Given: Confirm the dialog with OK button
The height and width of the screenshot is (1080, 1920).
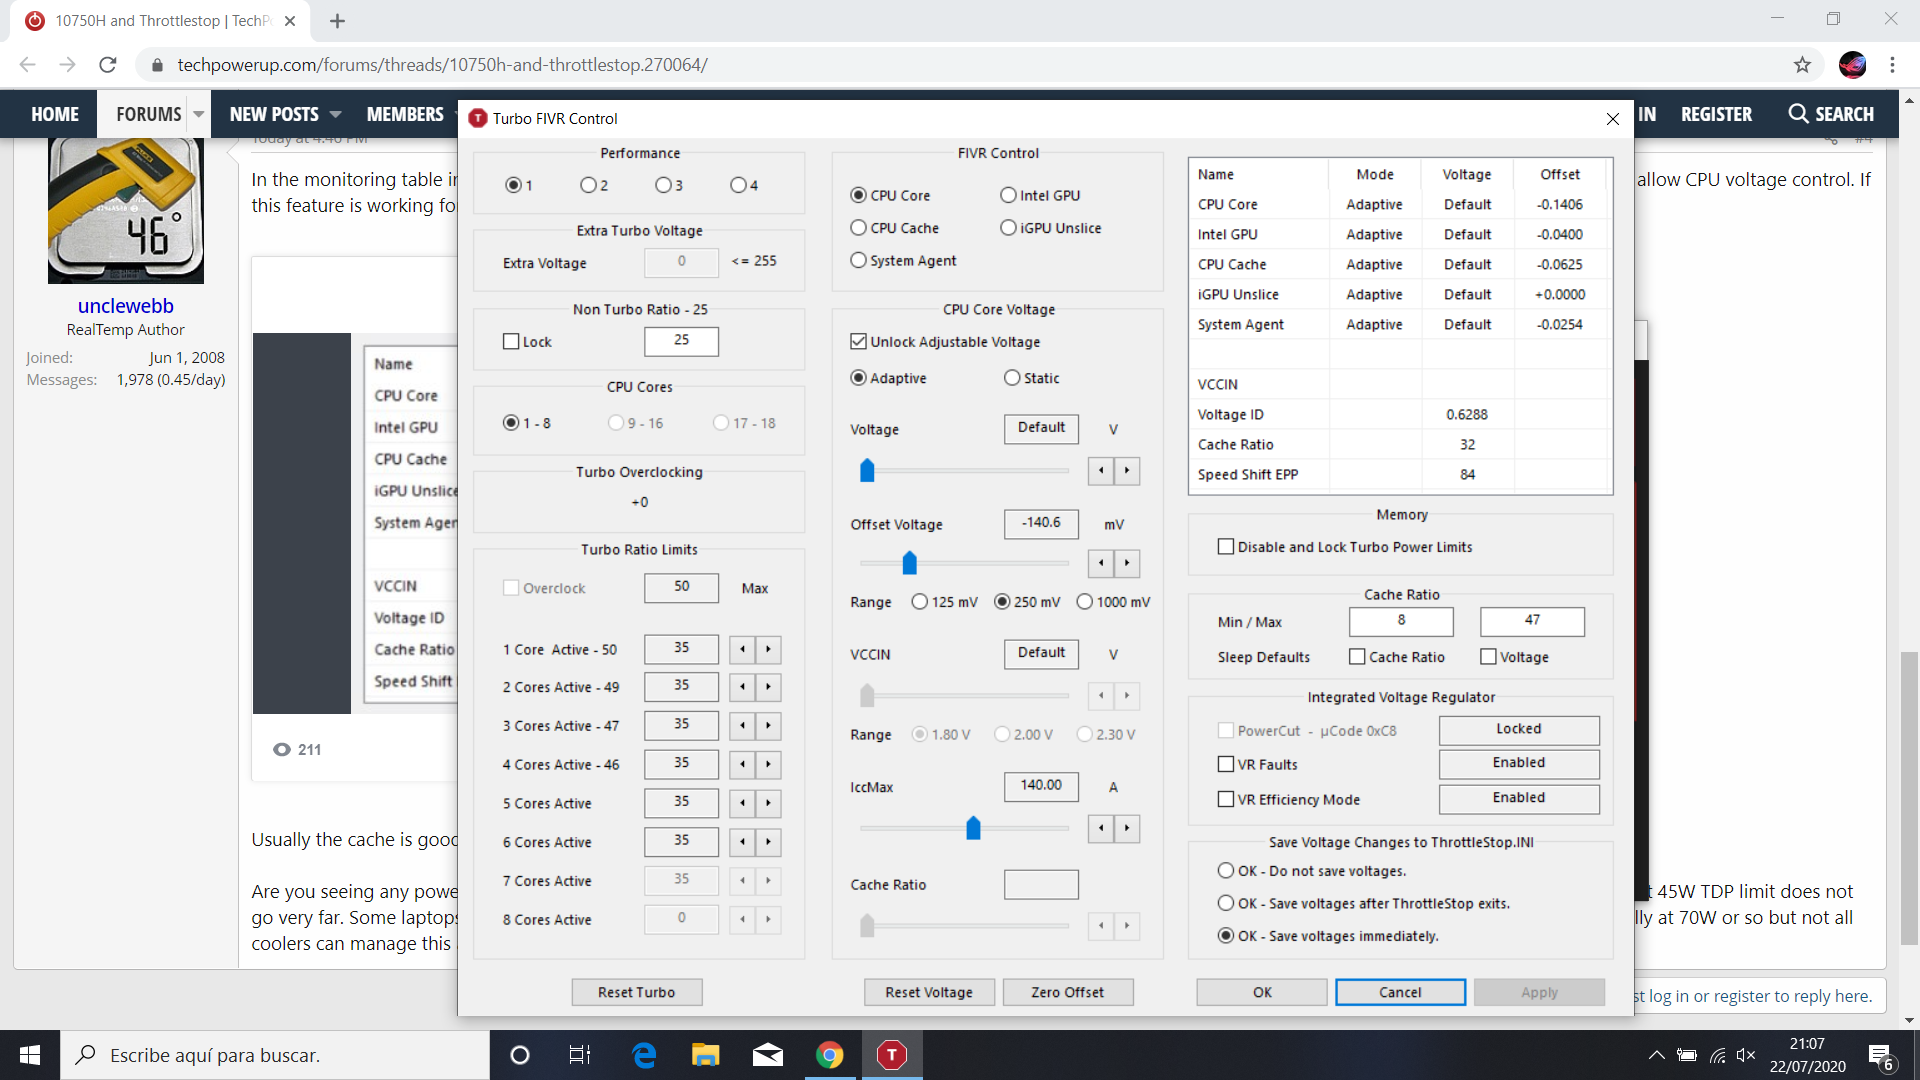Looking at the screenshot, I should coord(1262,992).
